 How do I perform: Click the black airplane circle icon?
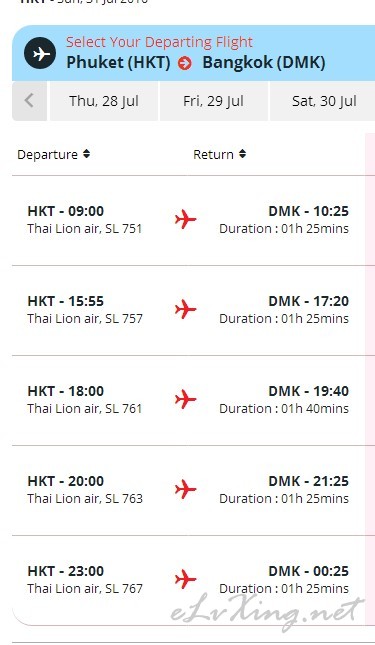click(x=40, y=53)
